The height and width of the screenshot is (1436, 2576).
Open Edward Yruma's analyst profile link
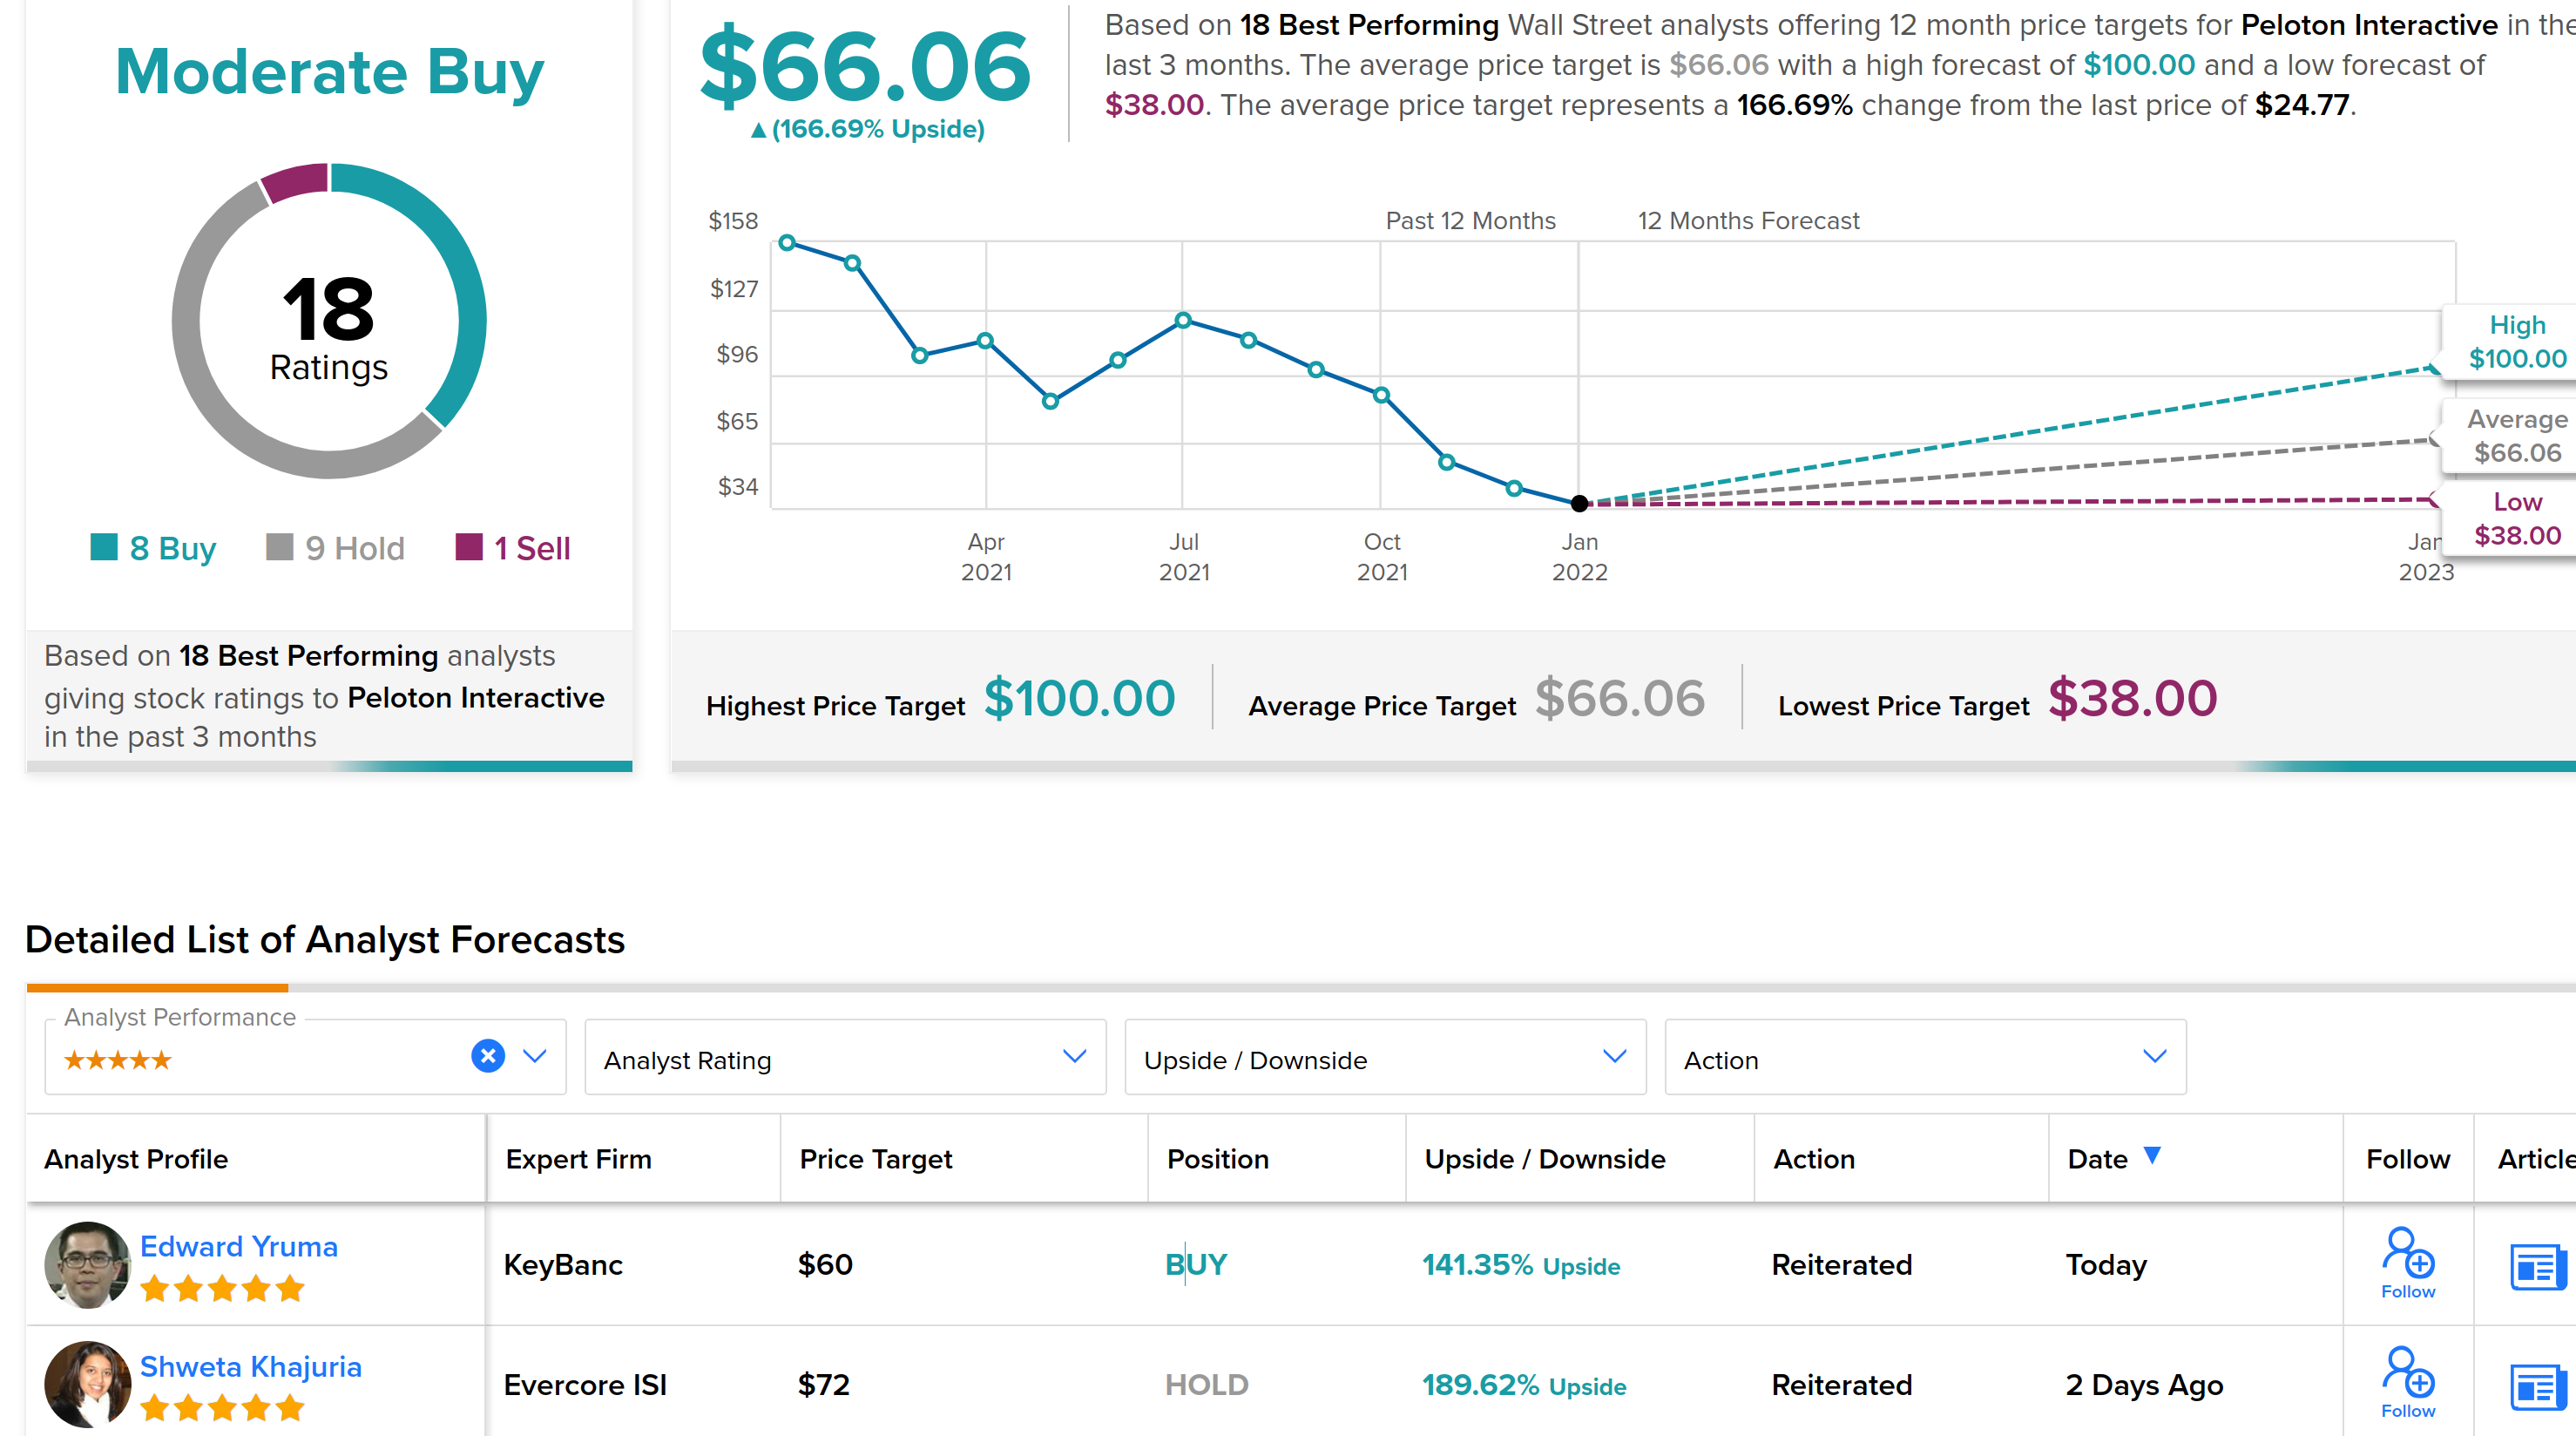pyautogui.click(x=239, y=1246)
